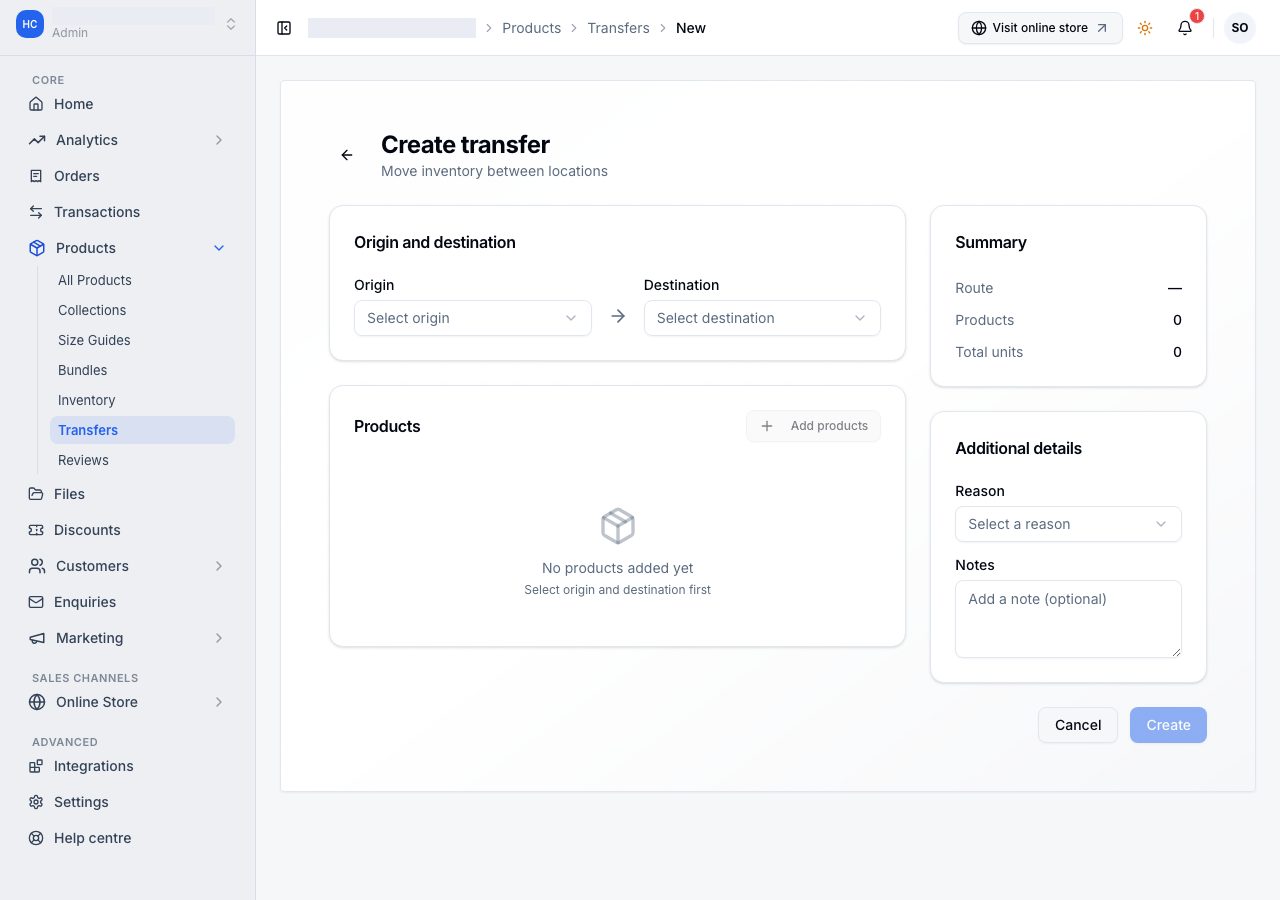Viewport: 1280px width, 900px height.
Task: Click the HC store logo
Action: click(30, 24)
